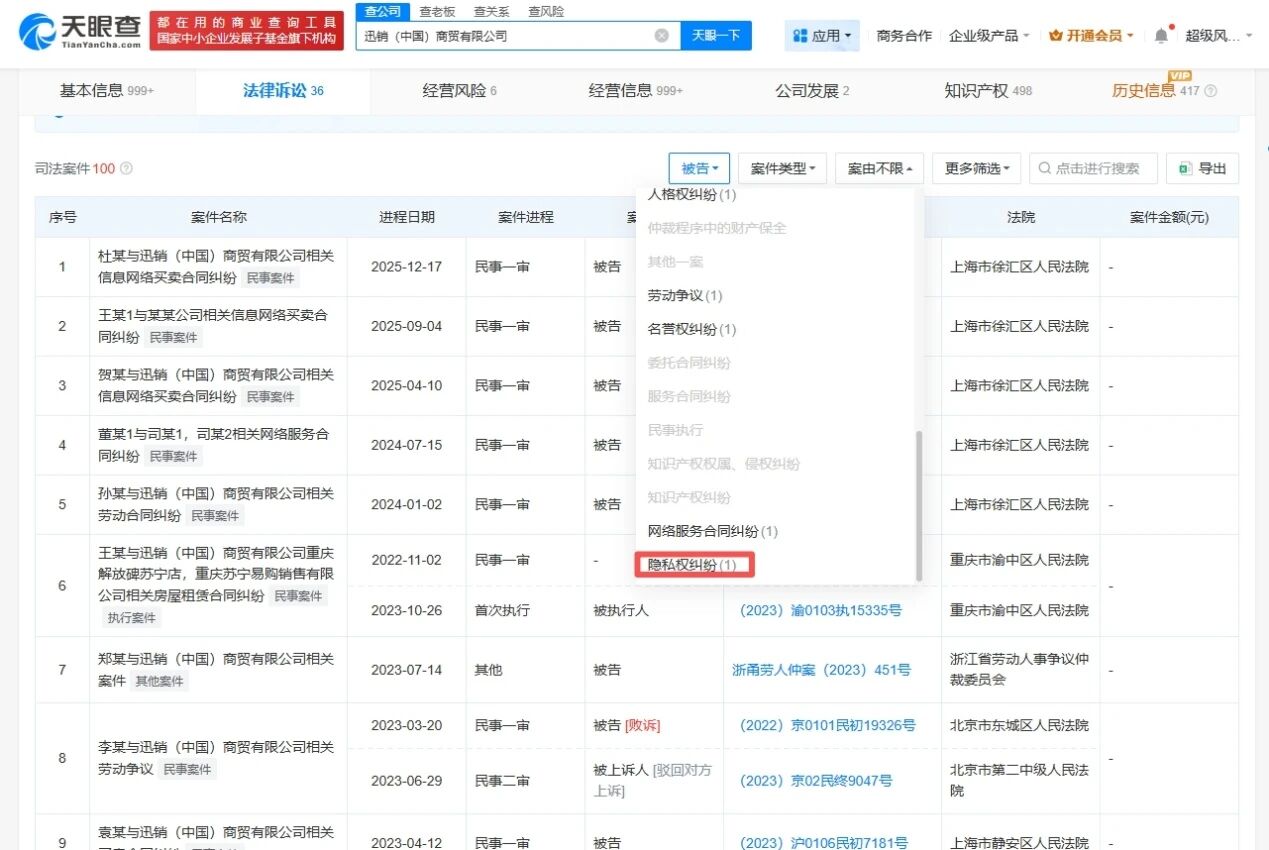The image size is (1269, 850).
Task: Open the 更多筛选 filter dropdown
Action: [976, 168]
